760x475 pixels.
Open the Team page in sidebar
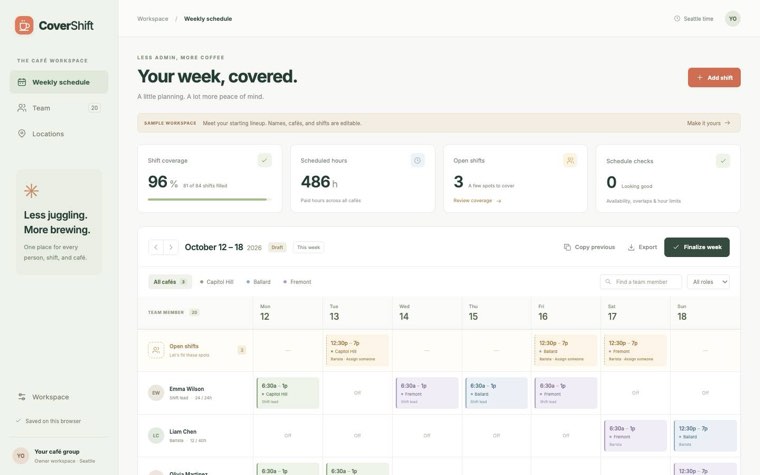point(59,108)
